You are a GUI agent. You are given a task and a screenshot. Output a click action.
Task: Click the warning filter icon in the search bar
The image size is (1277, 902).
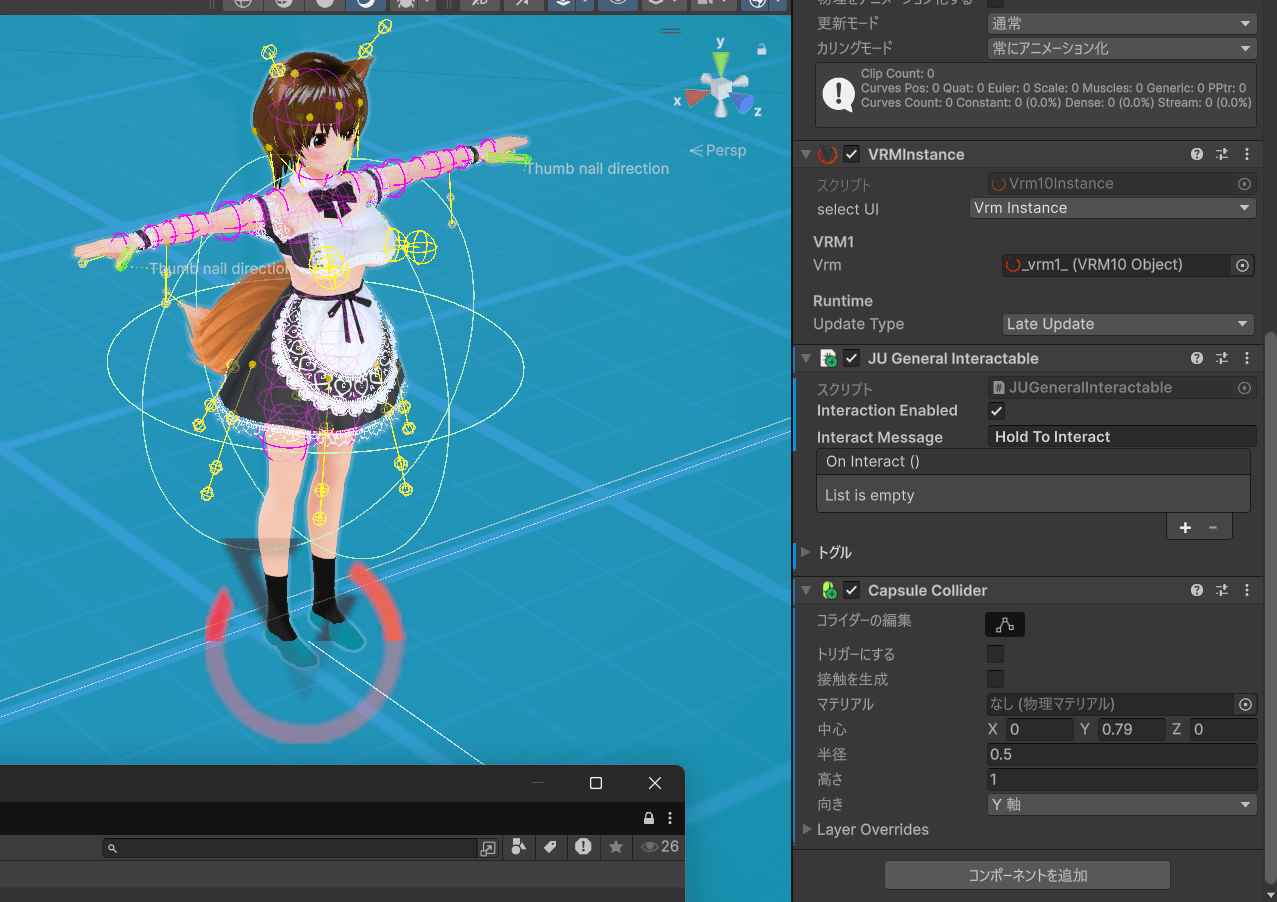coord(583,847)
